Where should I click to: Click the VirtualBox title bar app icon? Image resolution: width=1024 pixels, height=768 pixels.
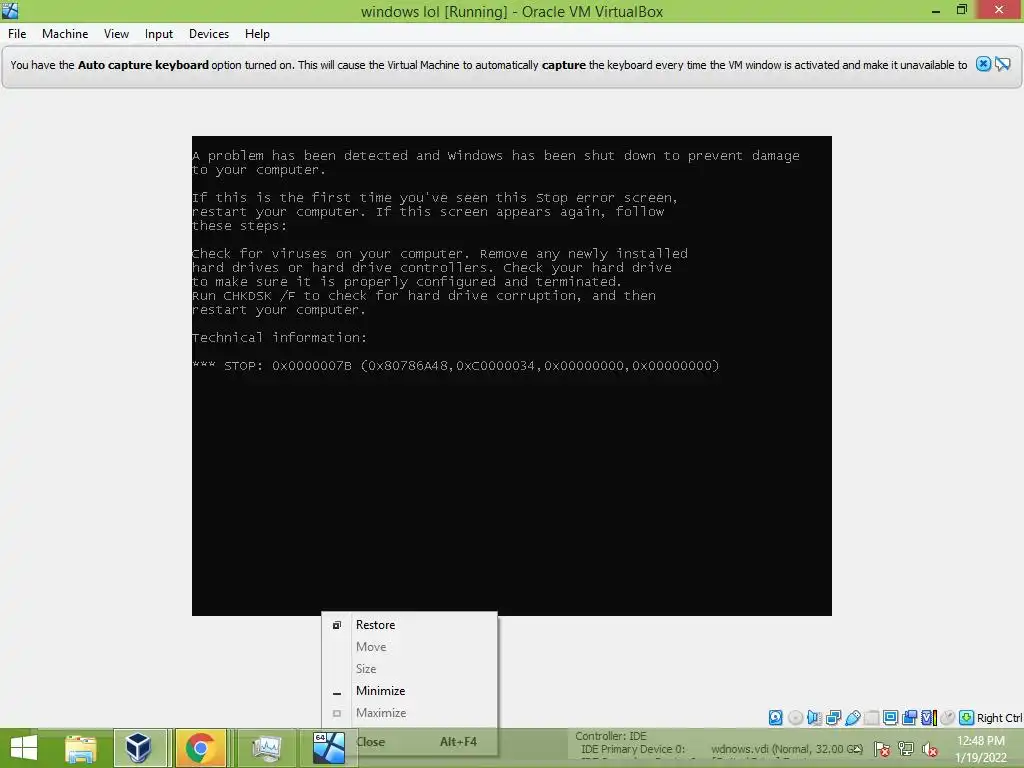coord(10,10)
